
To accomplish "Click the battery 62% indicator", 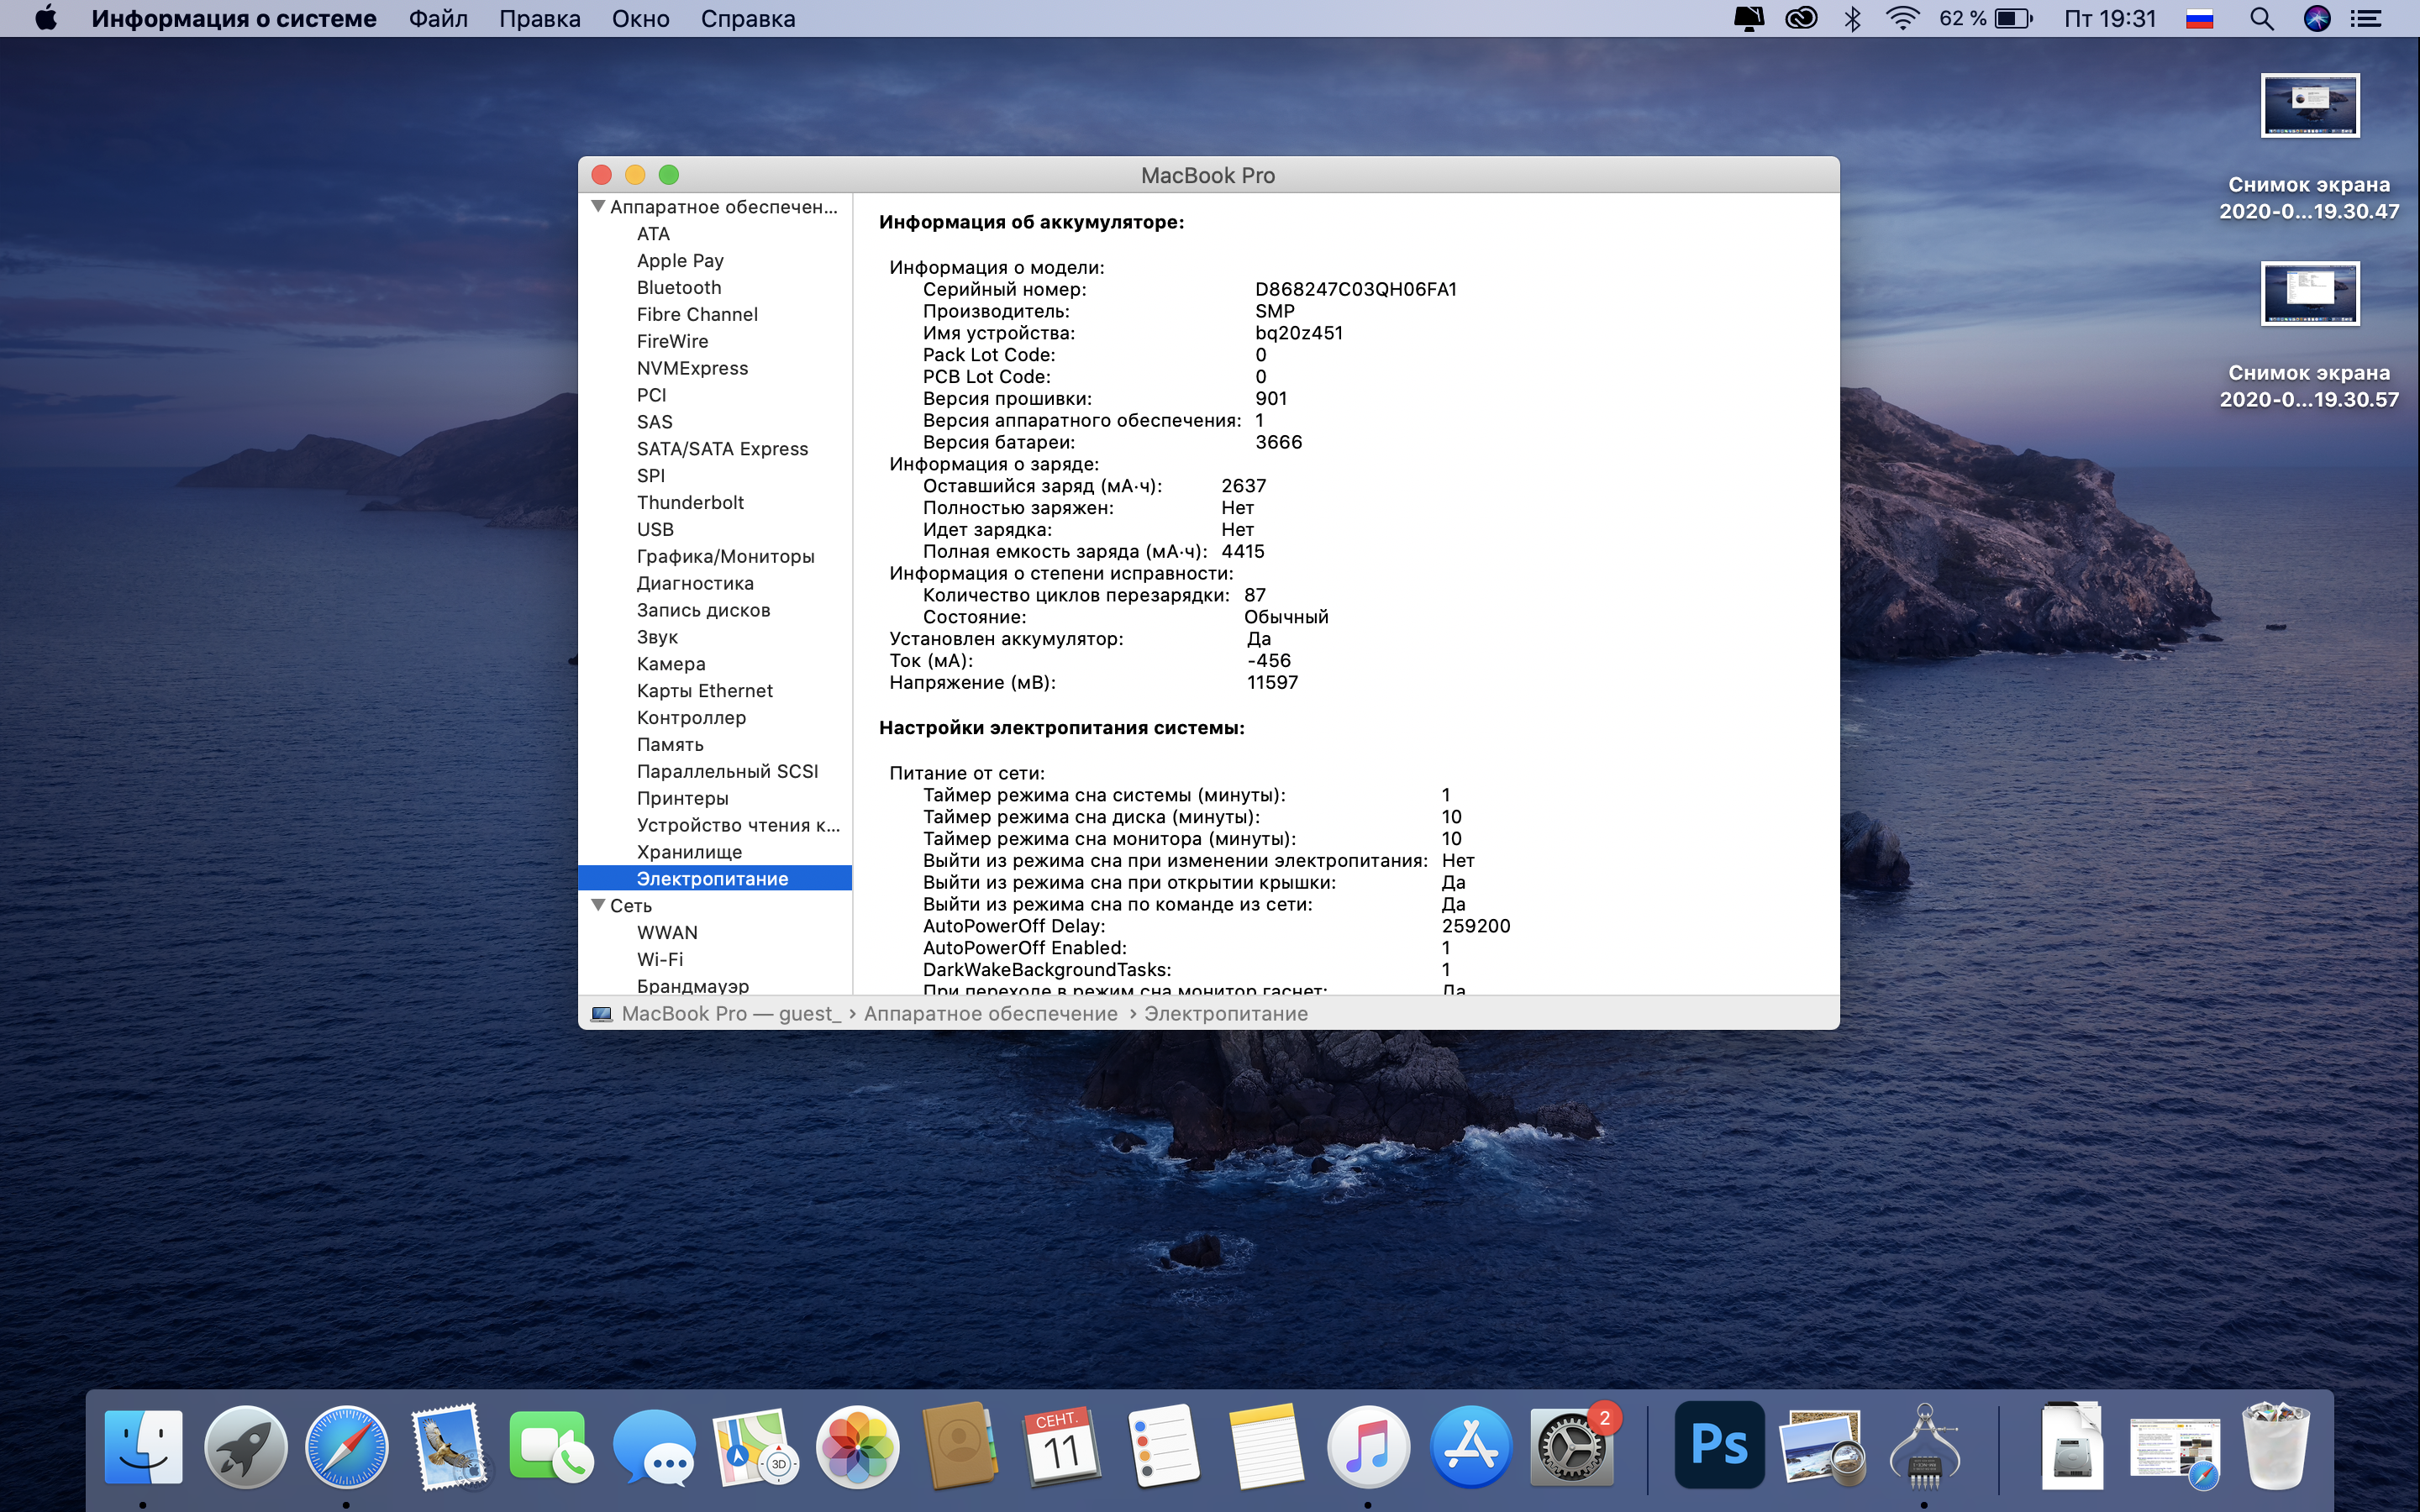I will click(x=1985, y=18).
